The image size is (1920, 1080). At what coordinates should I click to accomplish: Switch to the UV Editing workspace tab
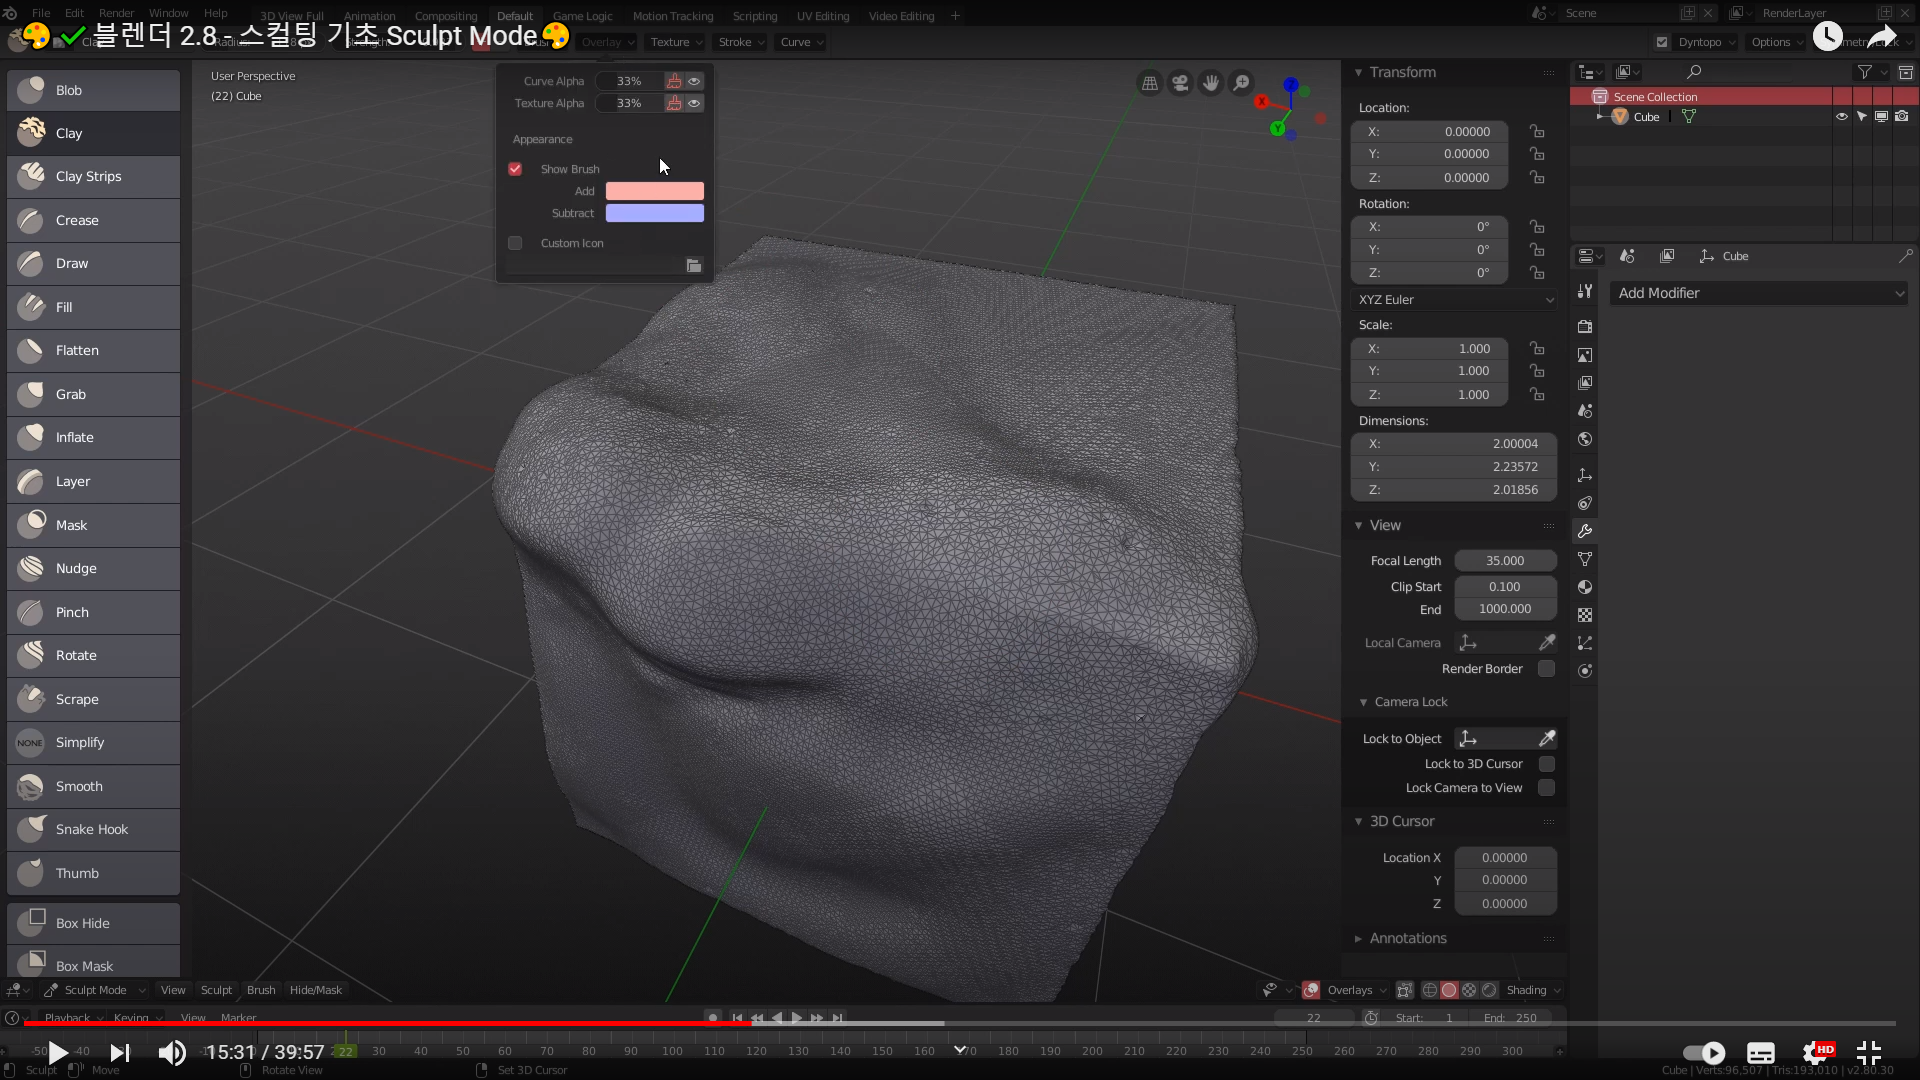(822, 16)
